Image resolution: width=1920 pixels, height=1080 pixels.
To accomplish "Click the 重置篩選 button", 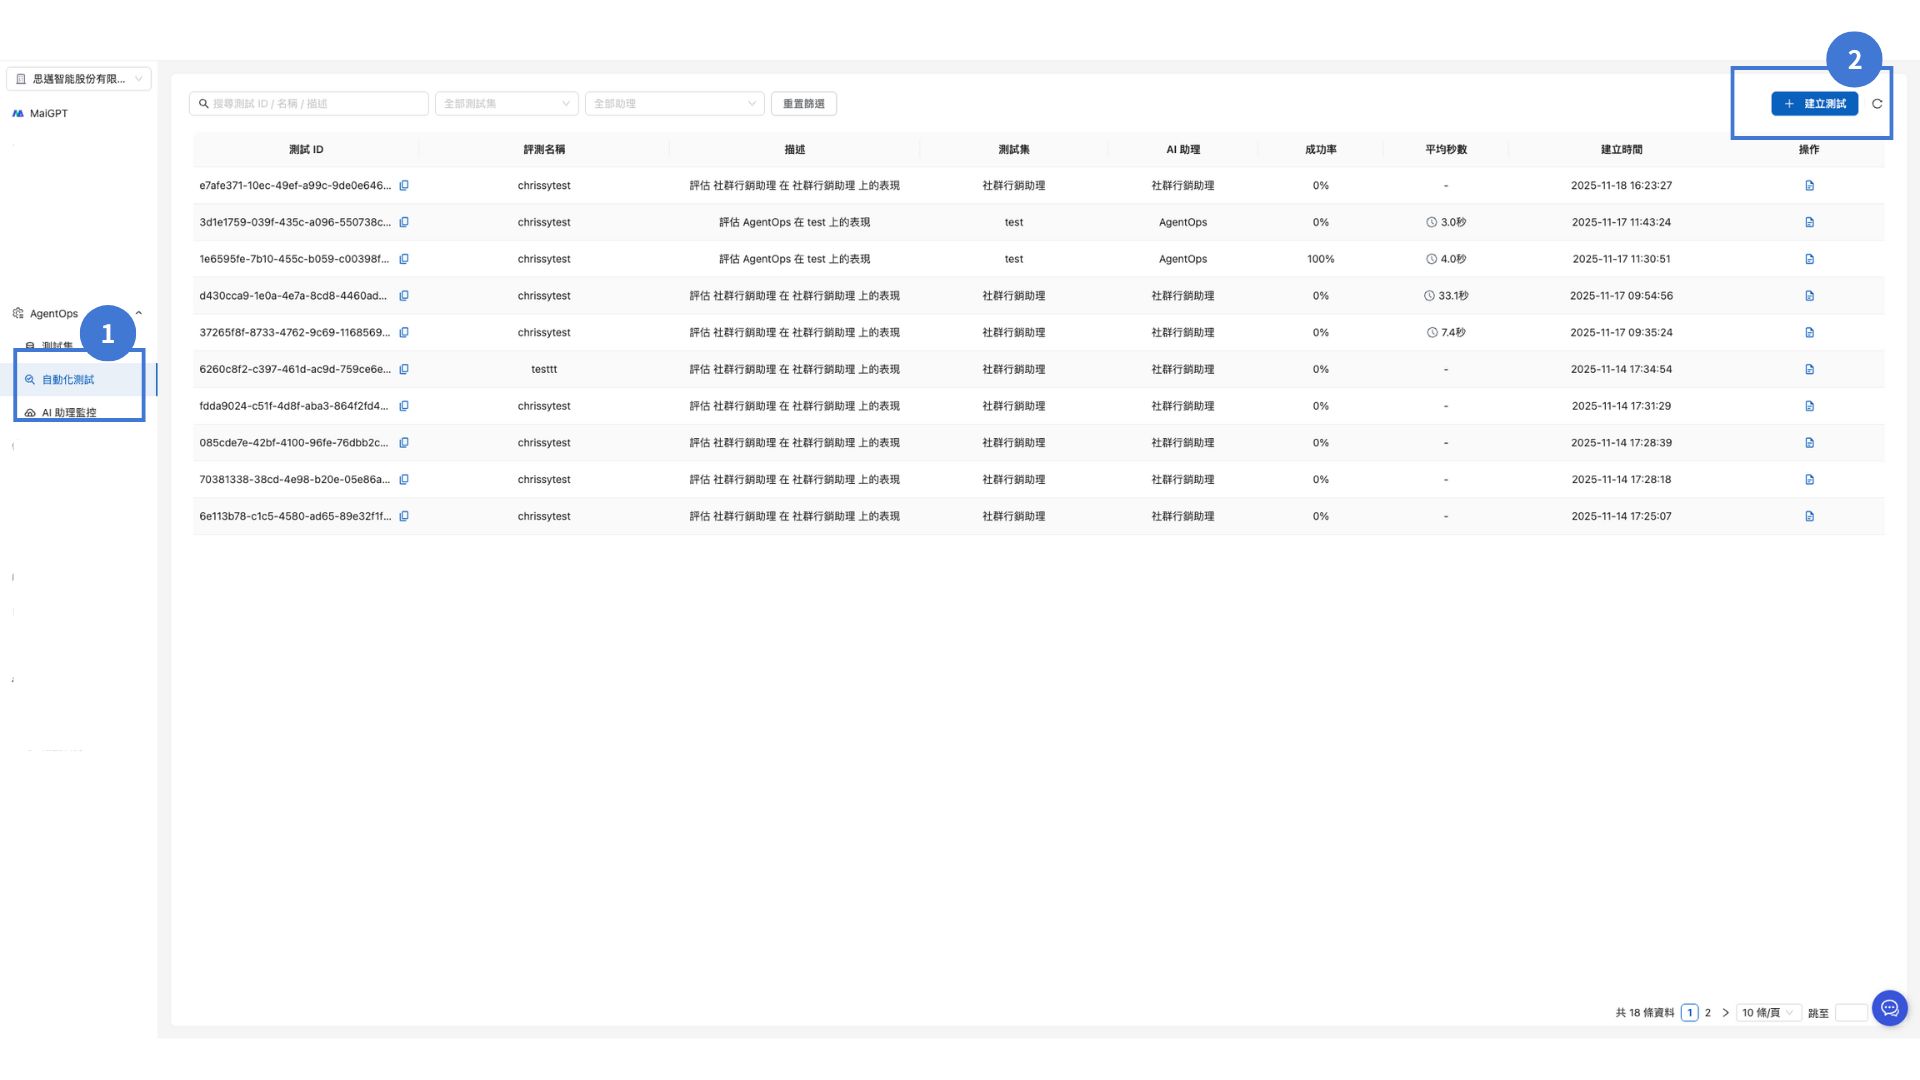I will pos(803,104).
